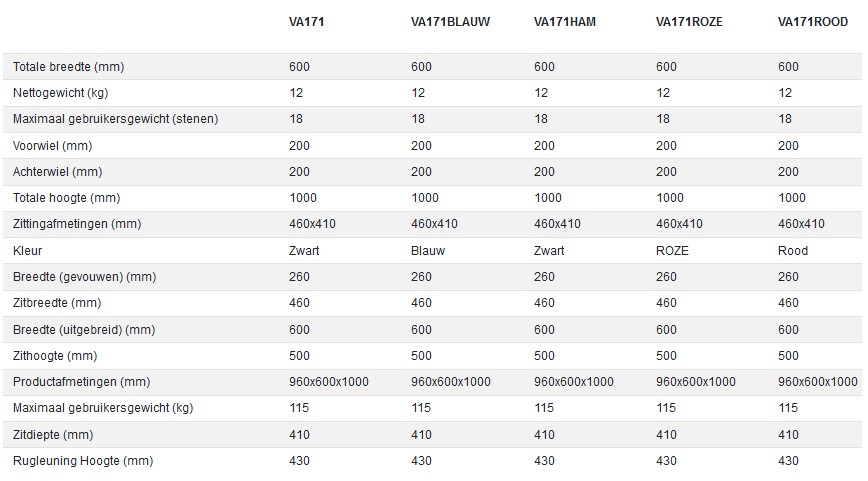Click the Rugleuning Hoogte (mm) label
The height and width of the screenshot is (481, 868).
(83, 461)
